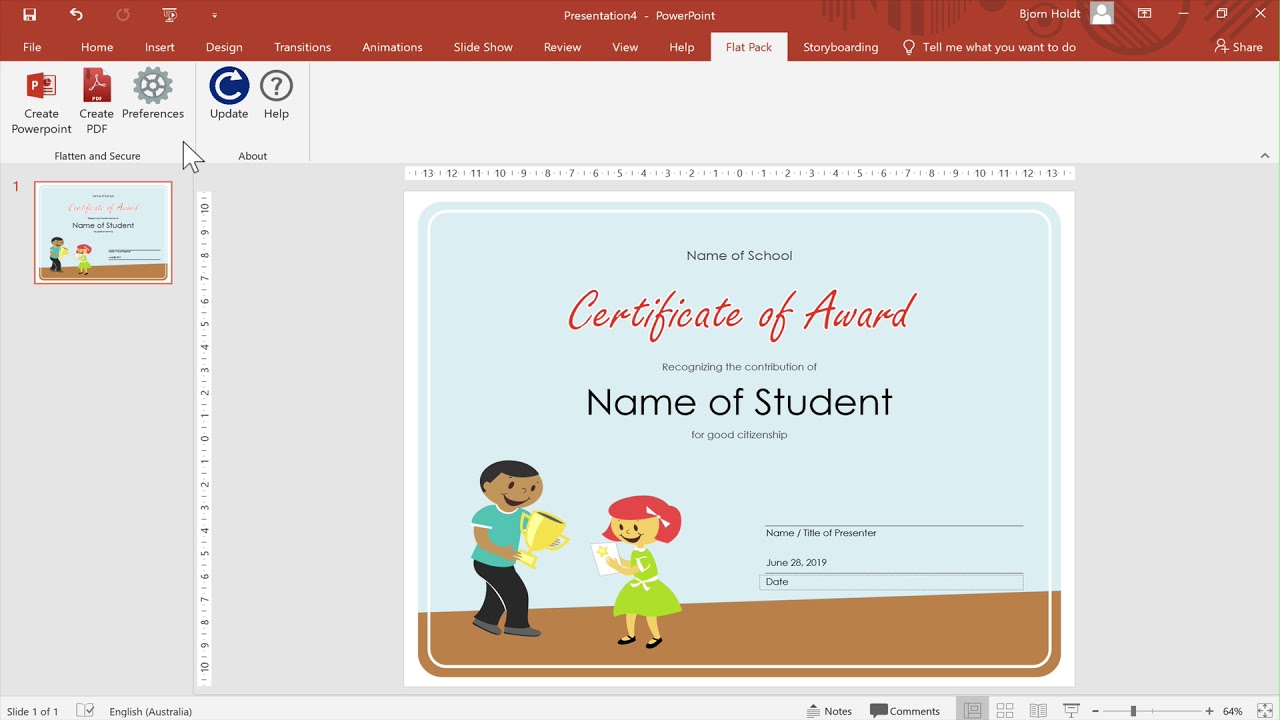Click the Redo icon in title bar
The image size is (1280, 720).
tap(123, 15)
